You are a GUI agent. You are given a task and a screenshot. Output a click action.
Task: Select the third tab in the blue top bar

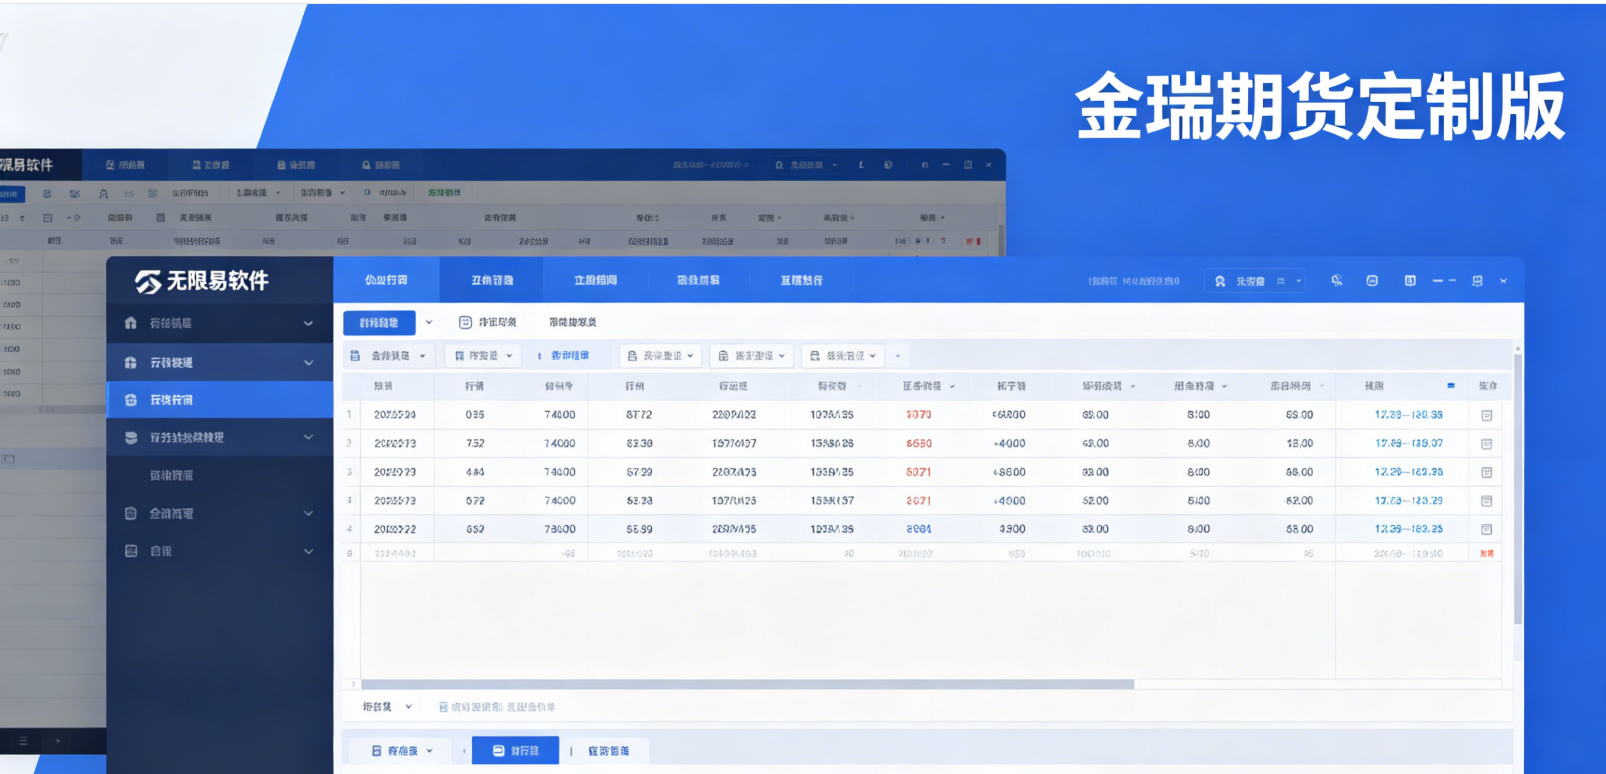pos(595,280)
